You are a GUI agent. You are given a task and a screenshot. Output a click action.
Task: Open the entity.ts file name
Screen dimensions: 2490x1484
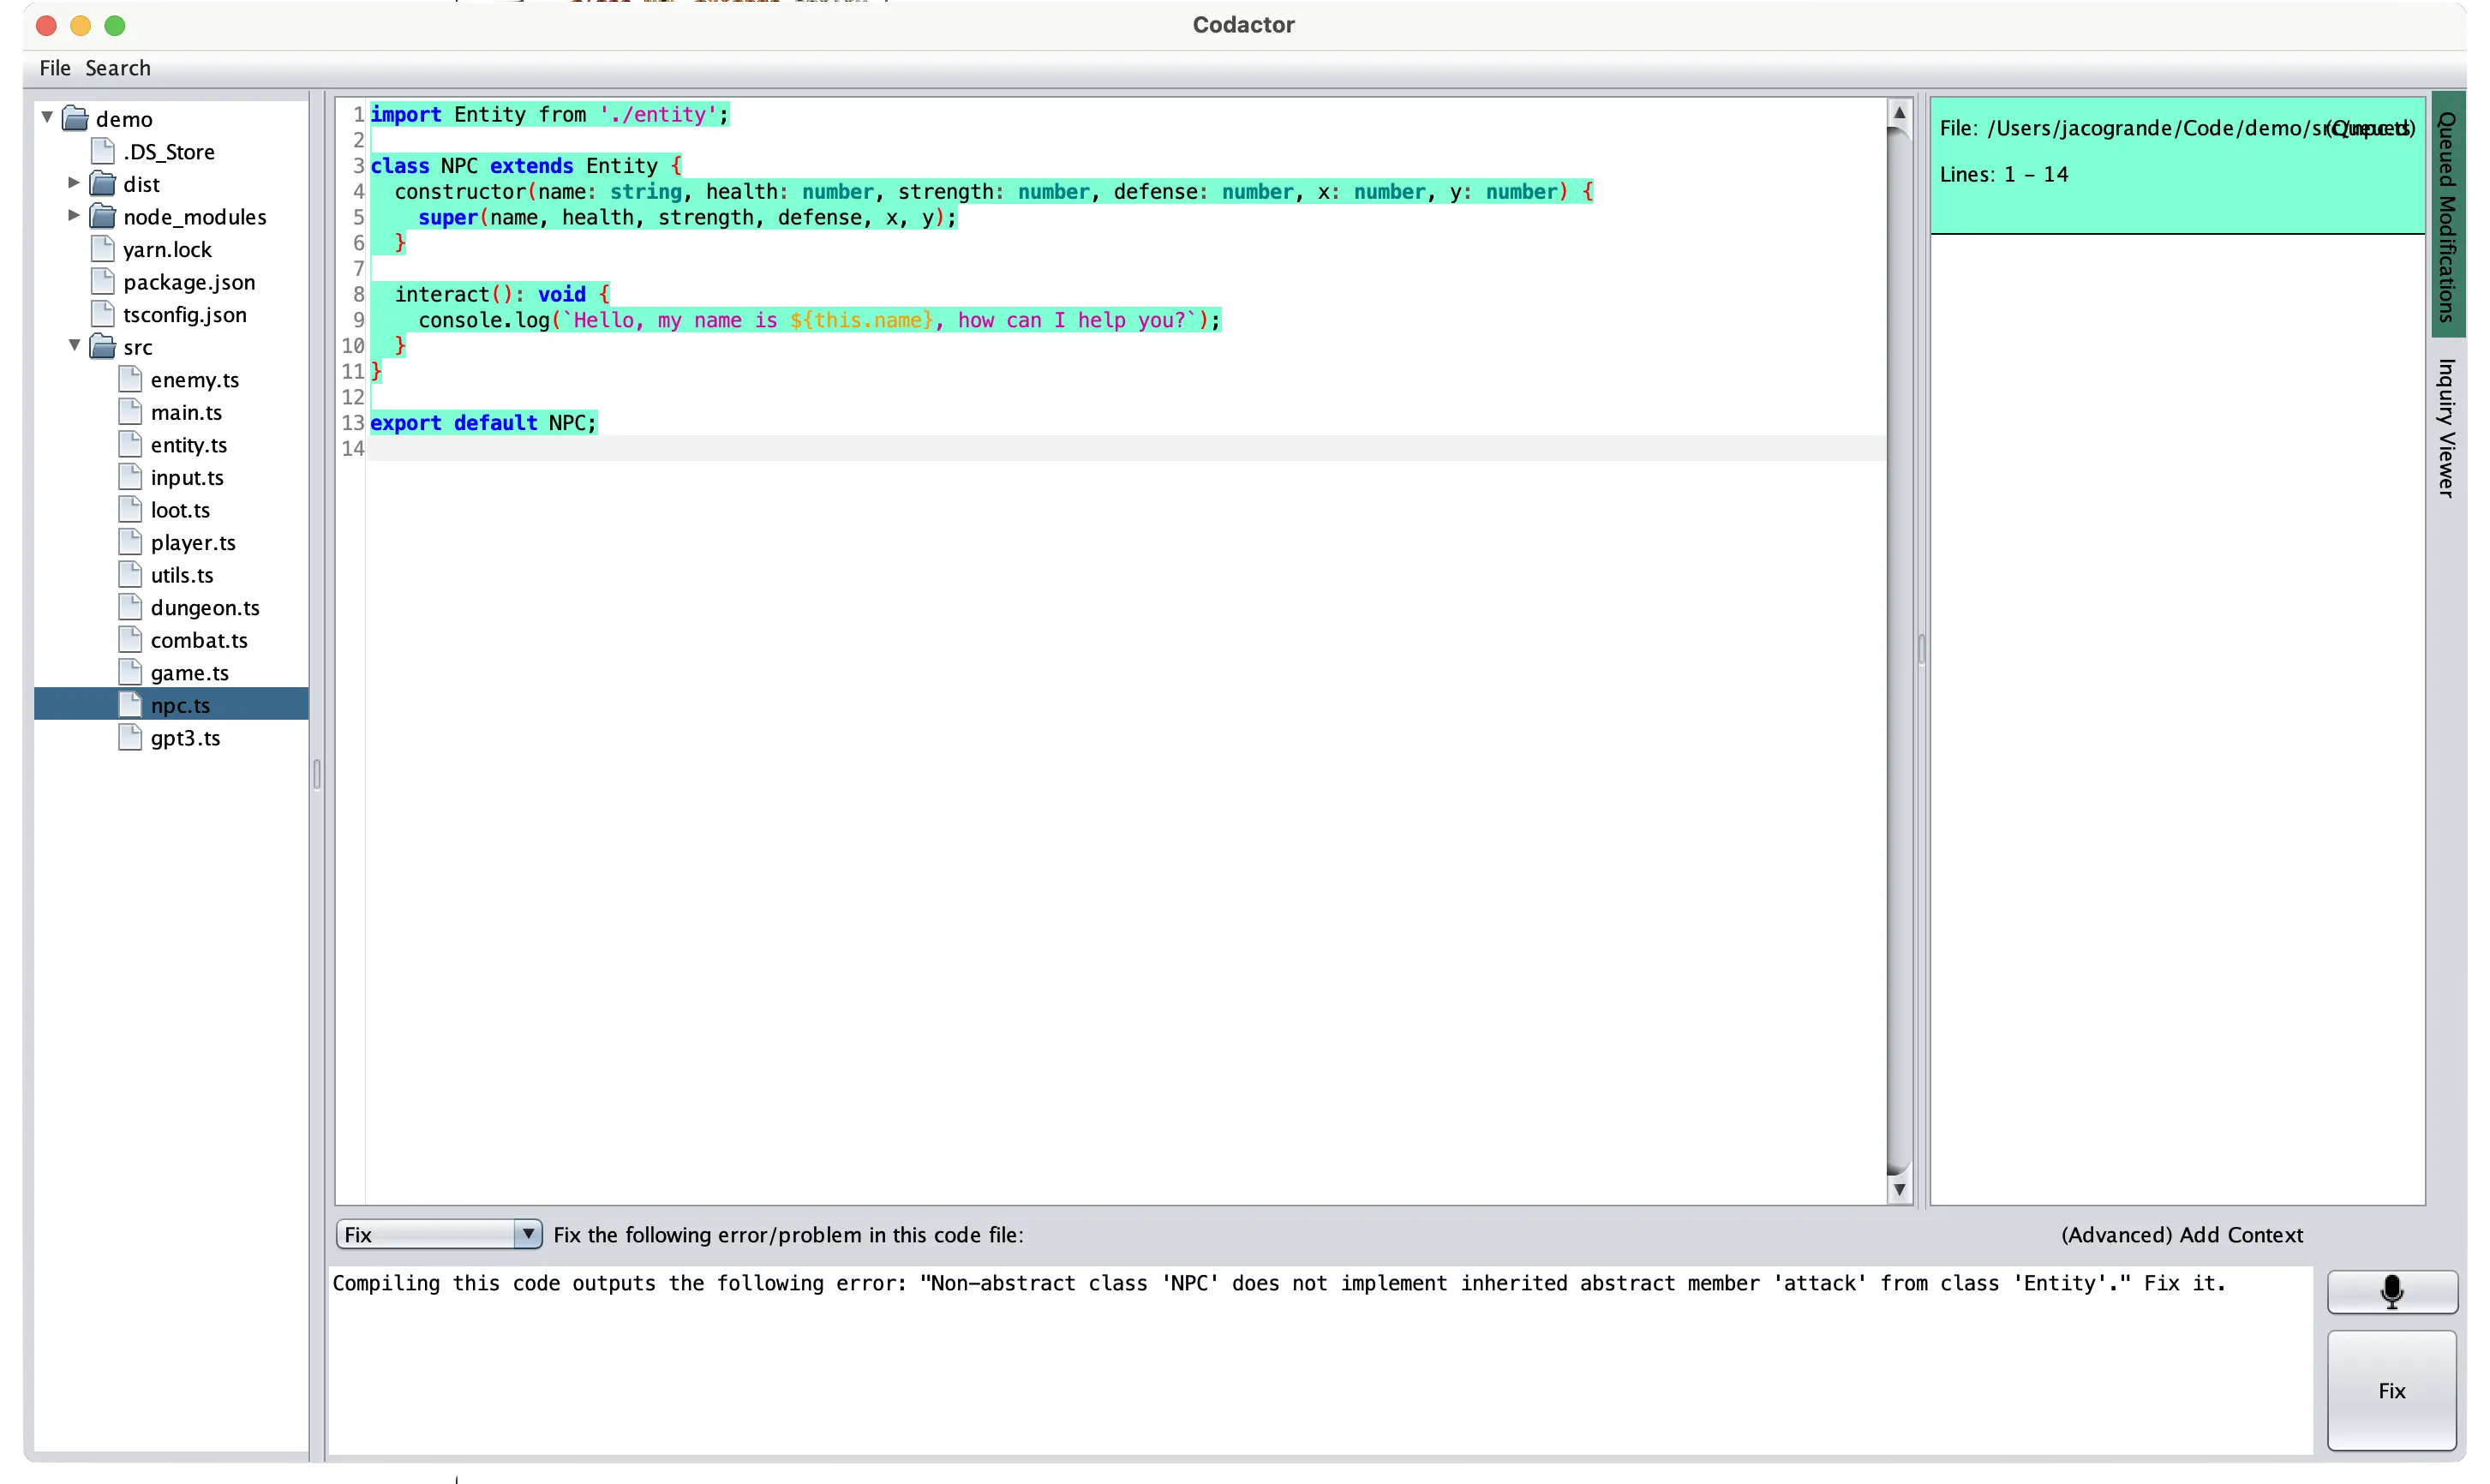tap(189, 445)
